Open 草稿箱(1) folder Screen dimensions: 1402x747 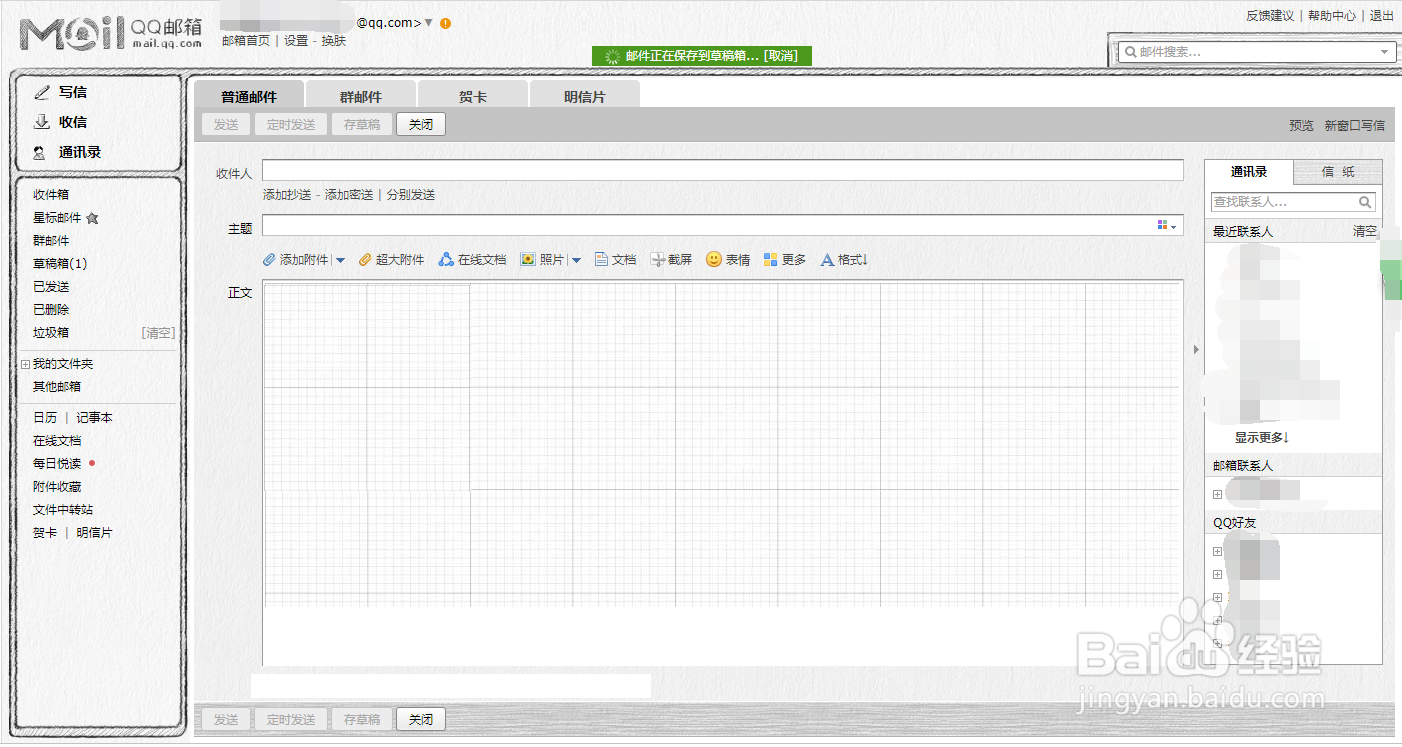click(x=60, y=264)
